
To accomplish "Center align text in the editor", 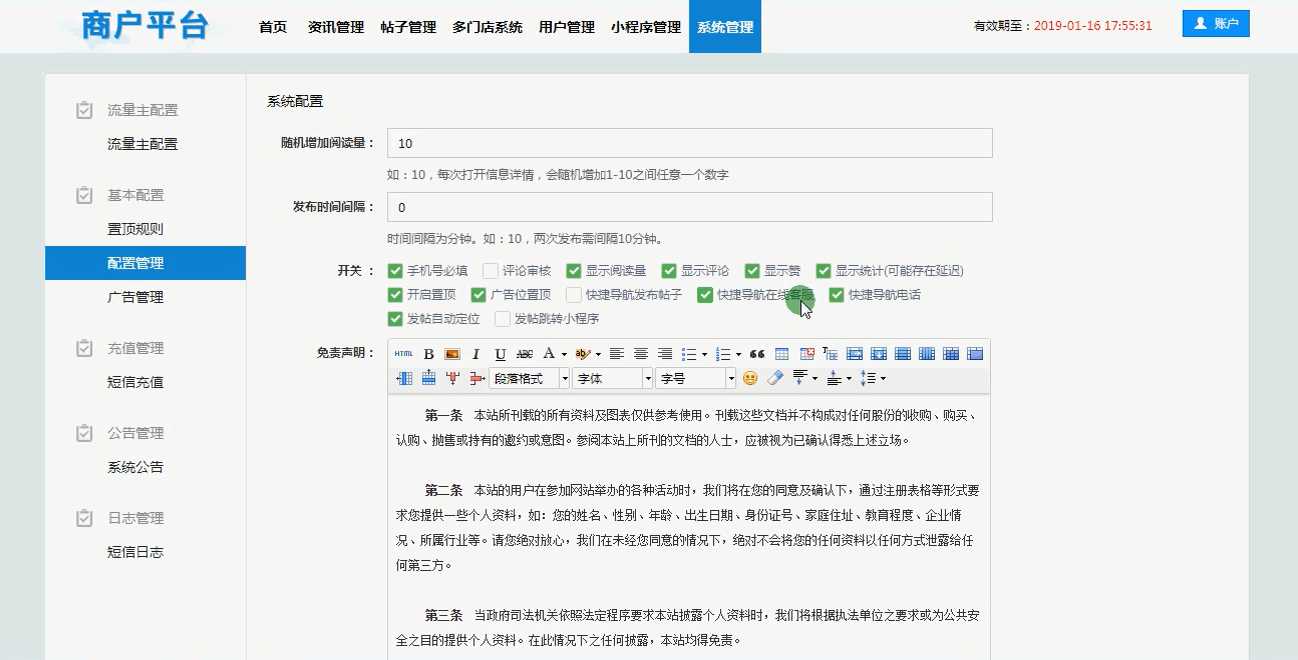I will pyautogui.click(x=640, y=354).
